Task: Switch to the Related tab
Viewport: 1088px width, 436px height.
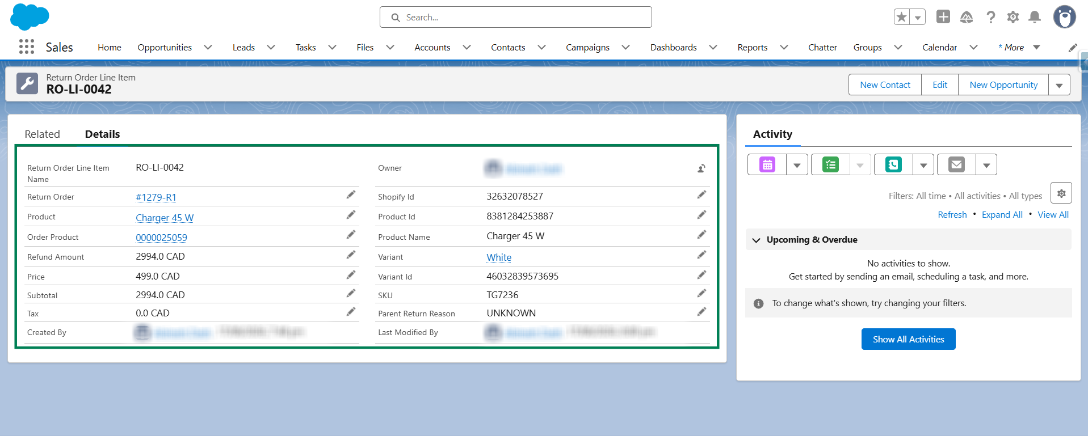Action: point(42,134)
